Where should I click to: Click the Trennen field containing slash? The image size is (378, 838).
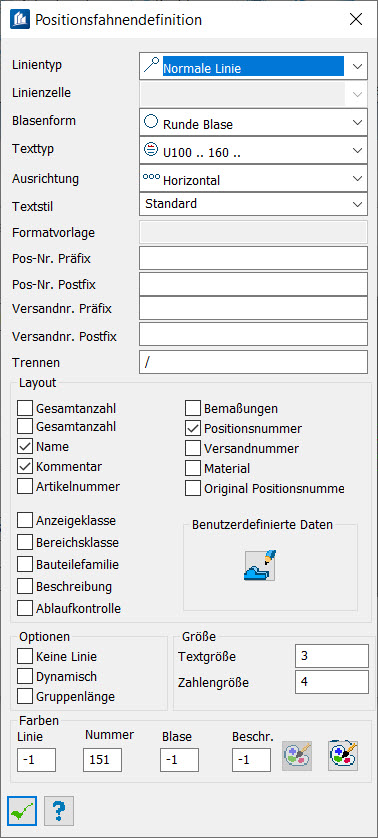[x=253, y=362]
